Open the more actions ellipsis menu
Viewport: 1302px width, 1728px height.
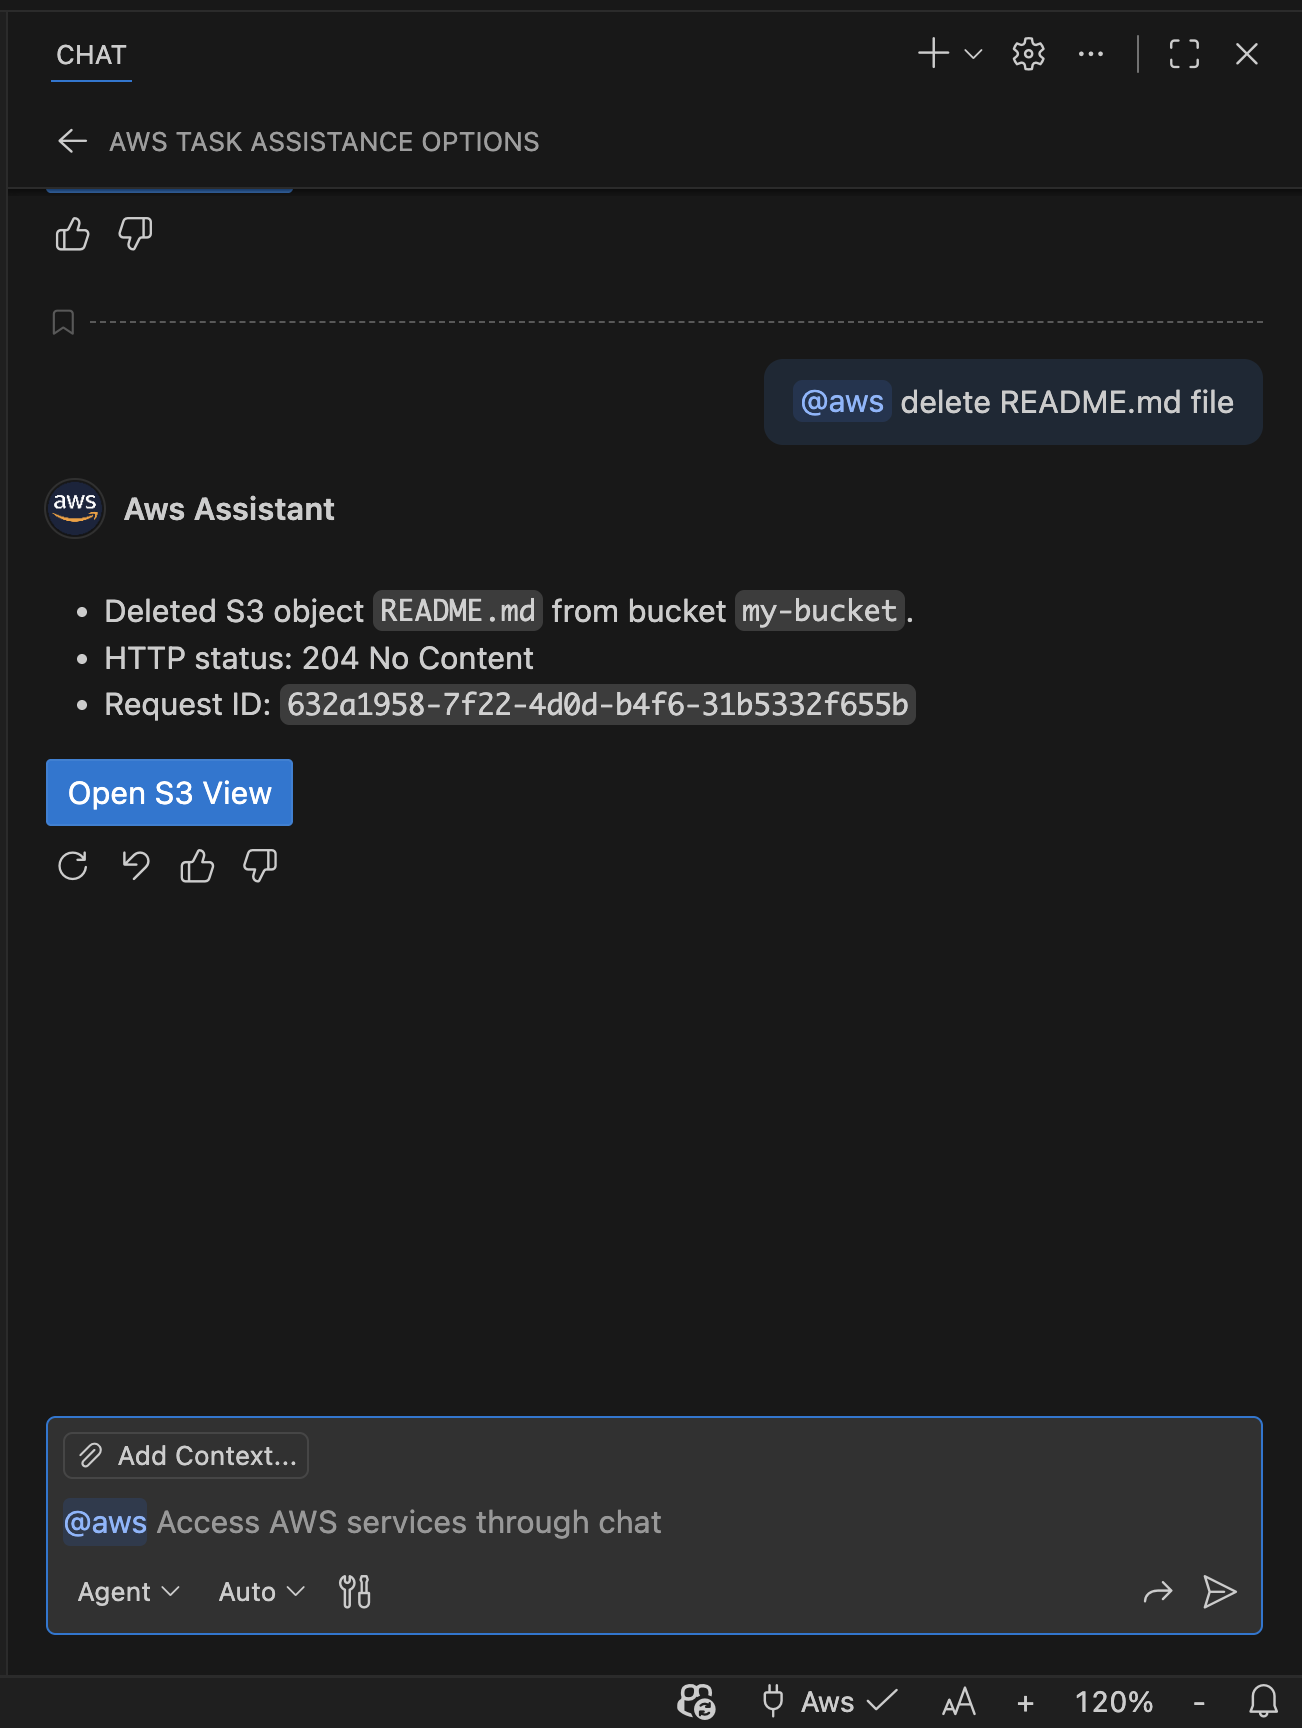[1091, 54]
